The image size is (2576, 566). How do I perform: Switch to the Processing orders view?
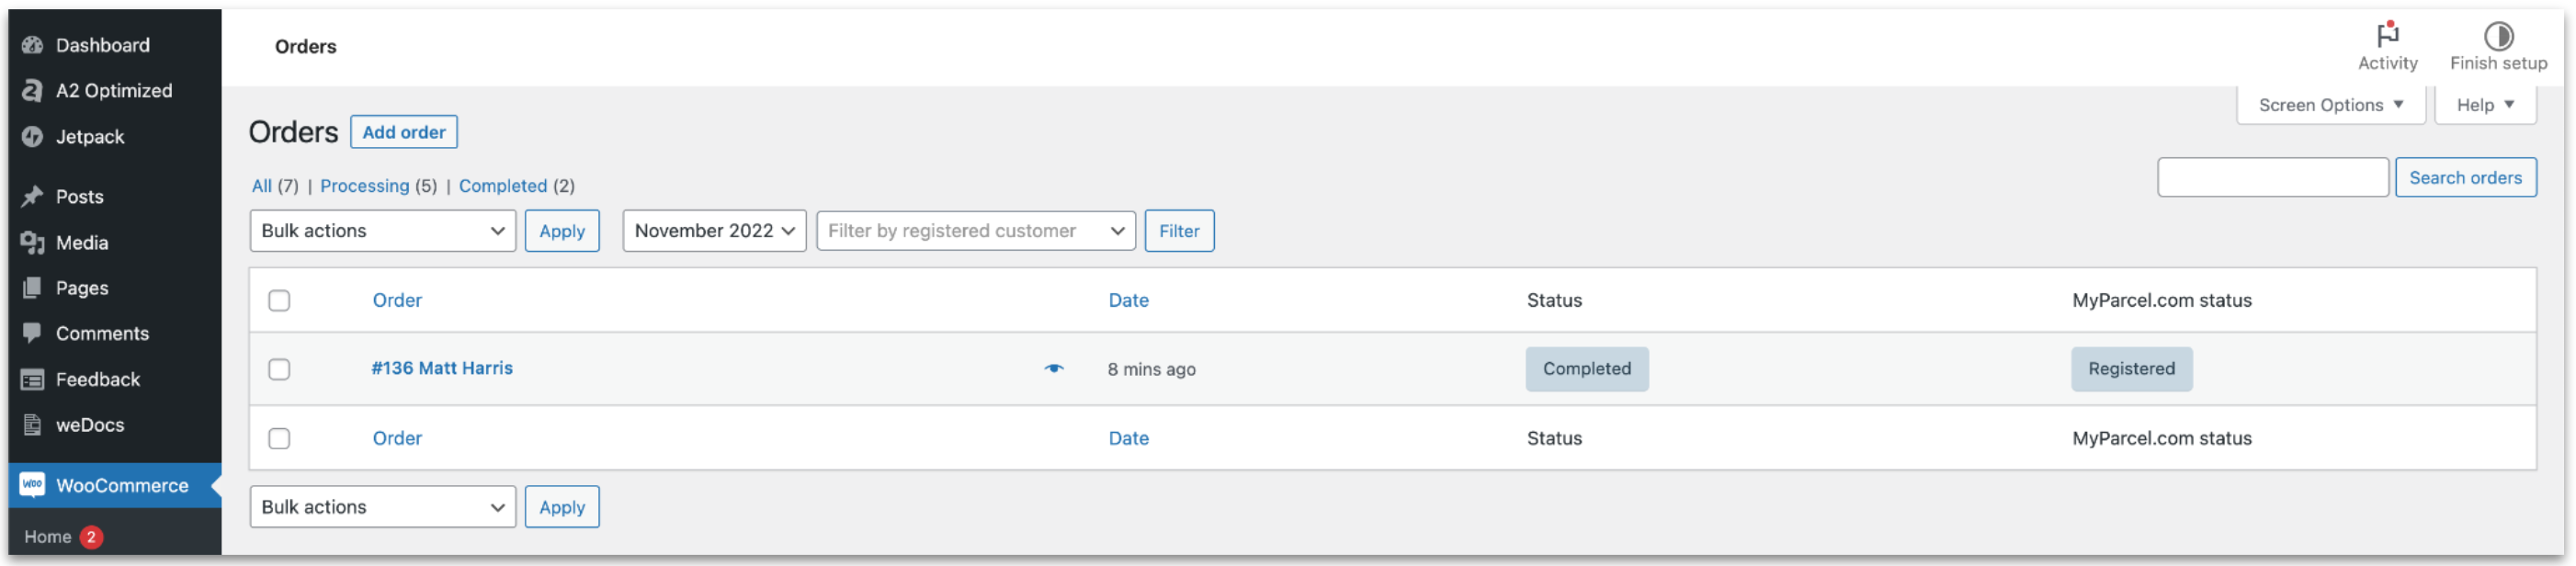click(364, 186)
